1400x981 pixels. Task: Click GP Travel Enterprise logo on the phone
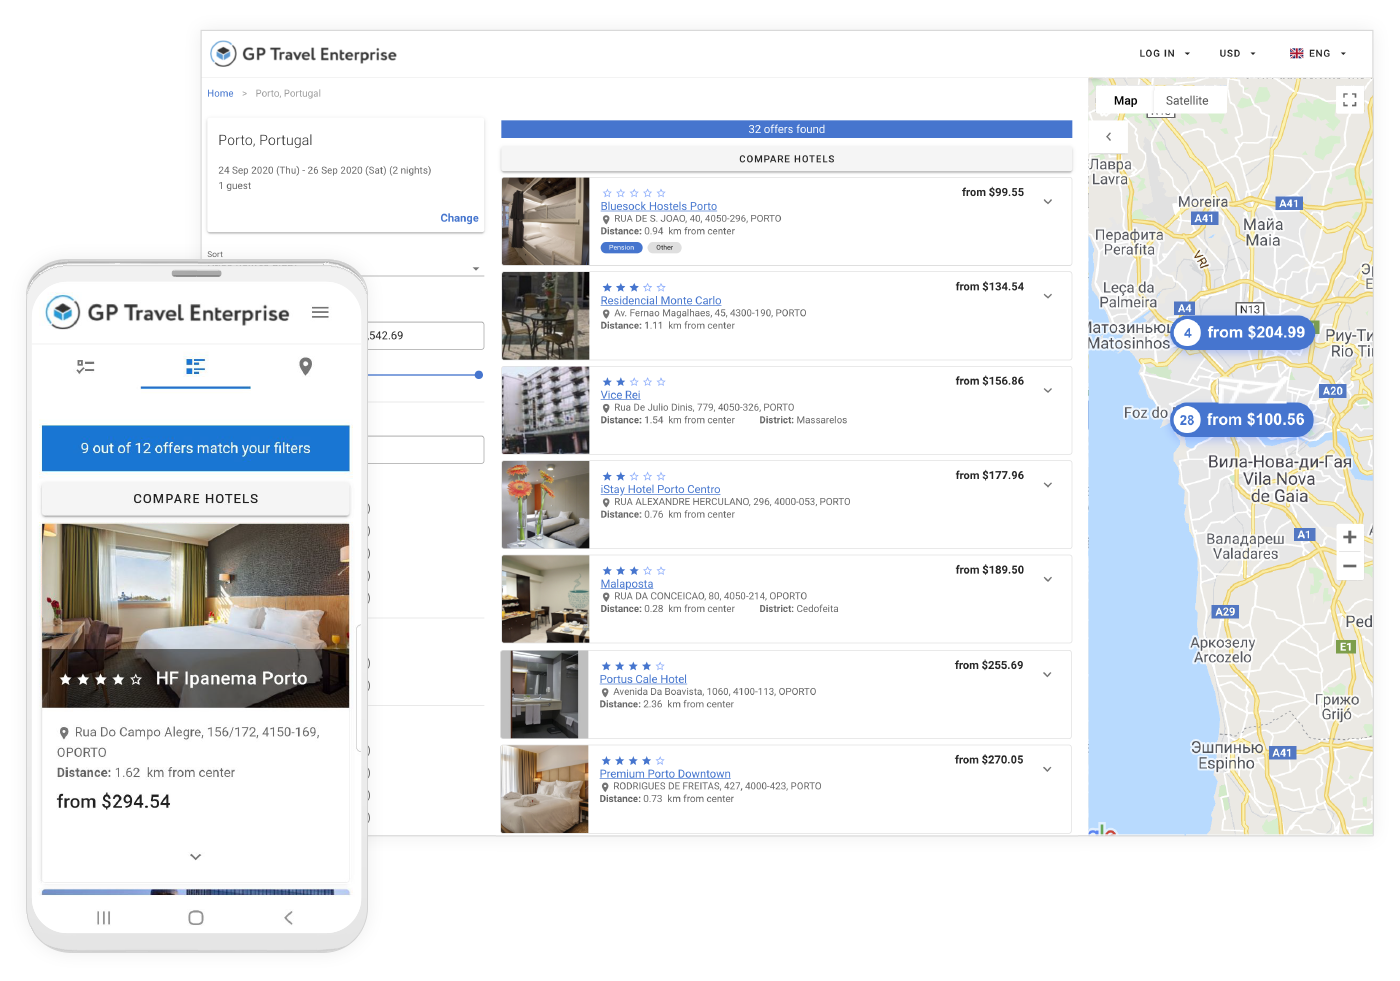pos(168,313)
